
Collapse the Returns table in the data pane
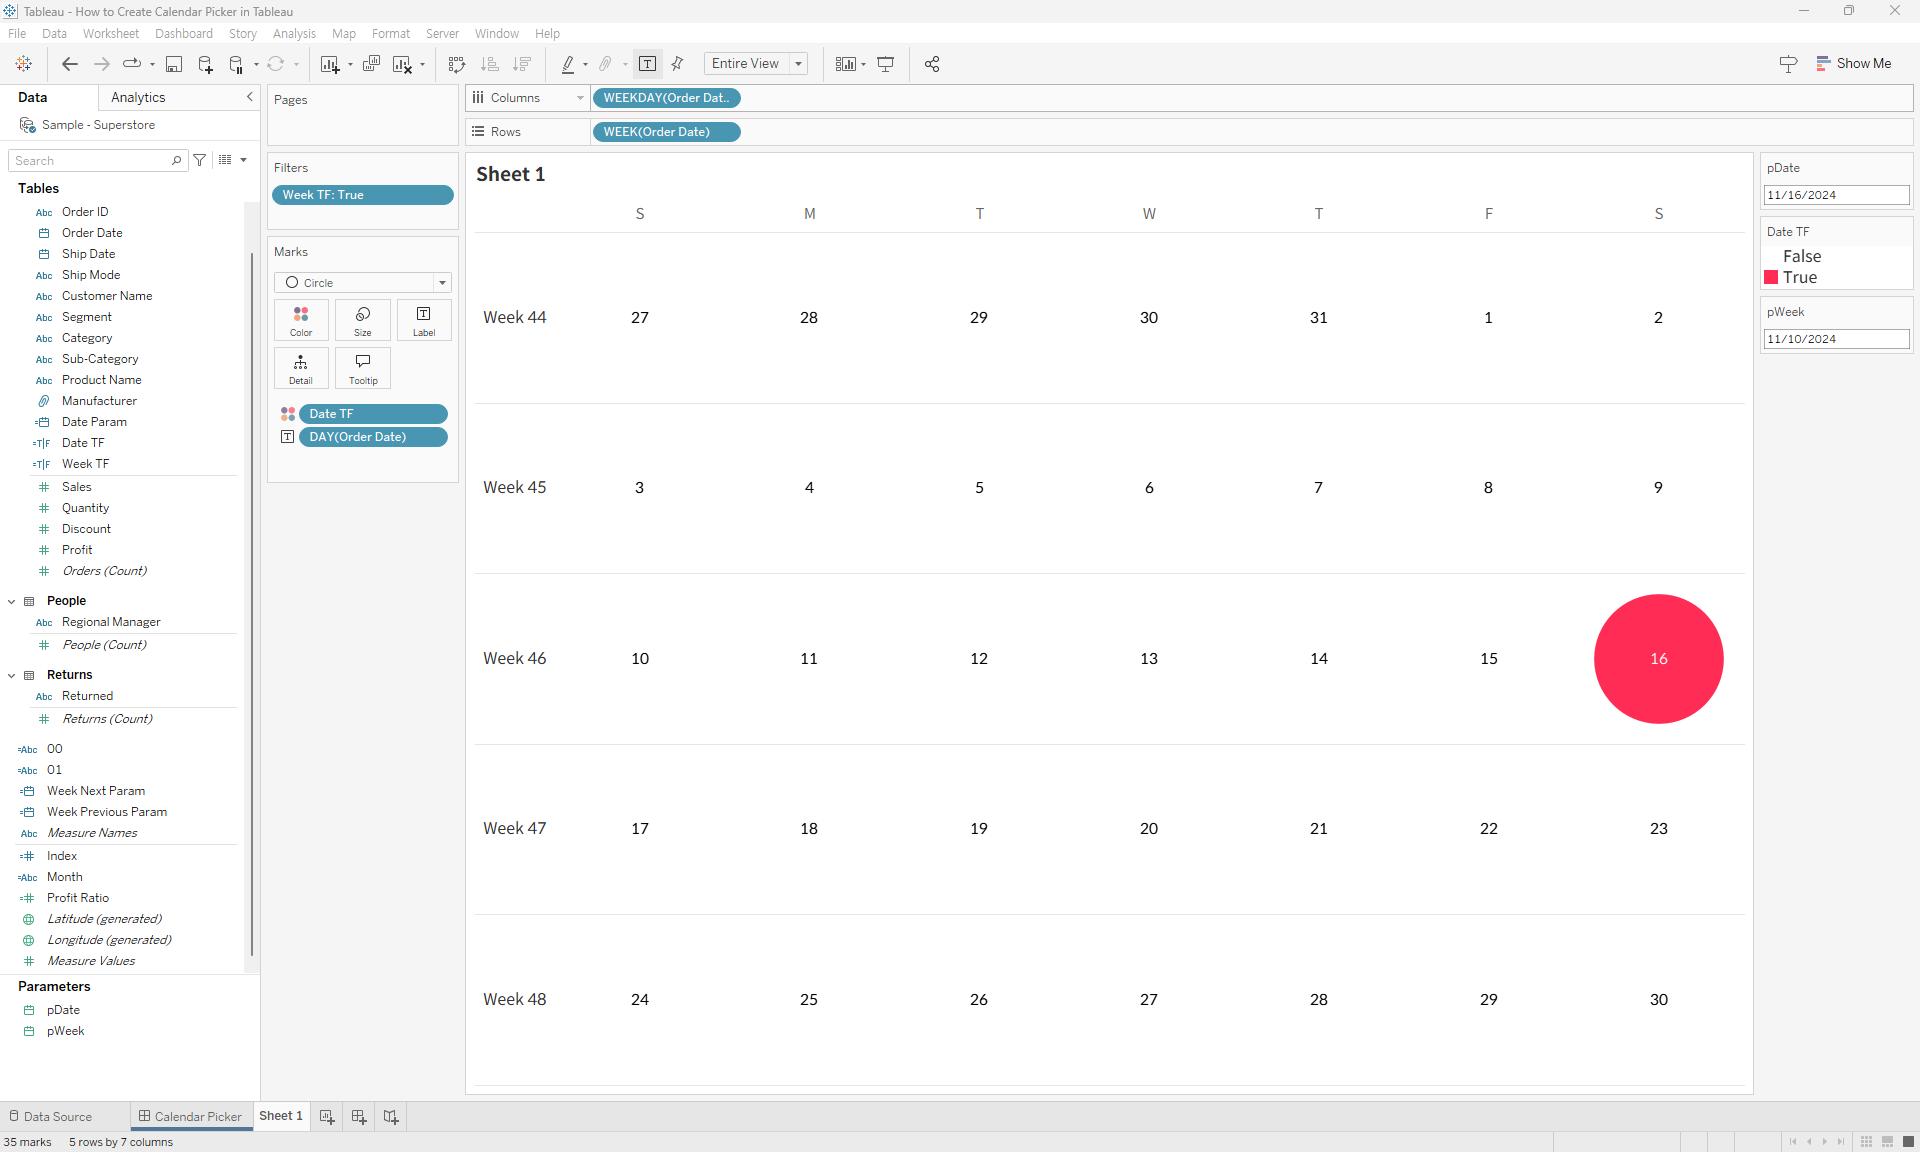[x=11, y=674]
